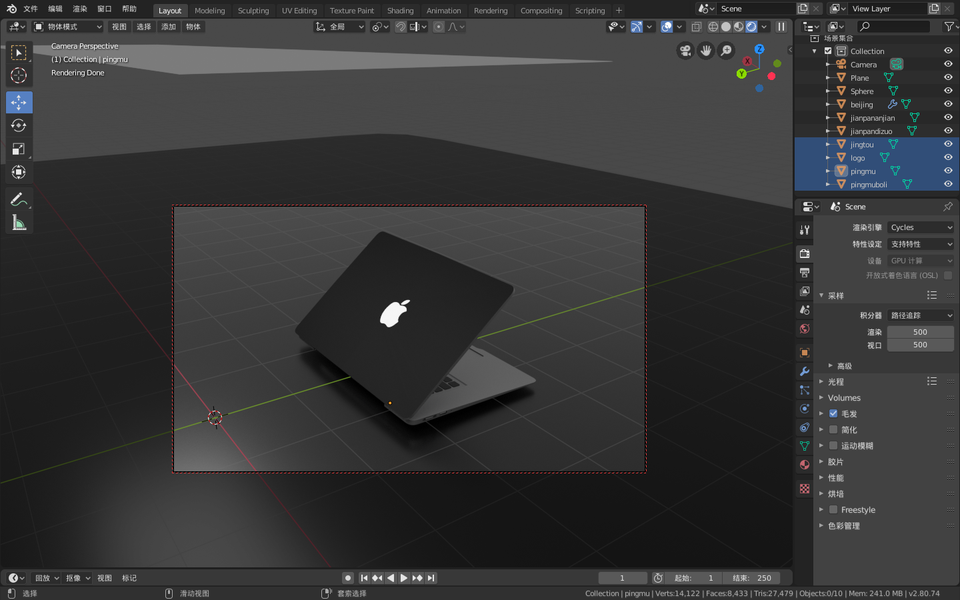This screenshot has width=960, height=600.
Task: Select the Measure tool
Action: pyautogui.click(x=19, y=223)
